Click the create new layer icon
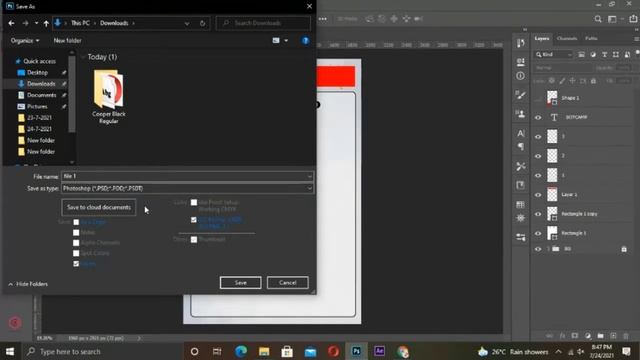The image size is (640, 360). pos(613,336)
